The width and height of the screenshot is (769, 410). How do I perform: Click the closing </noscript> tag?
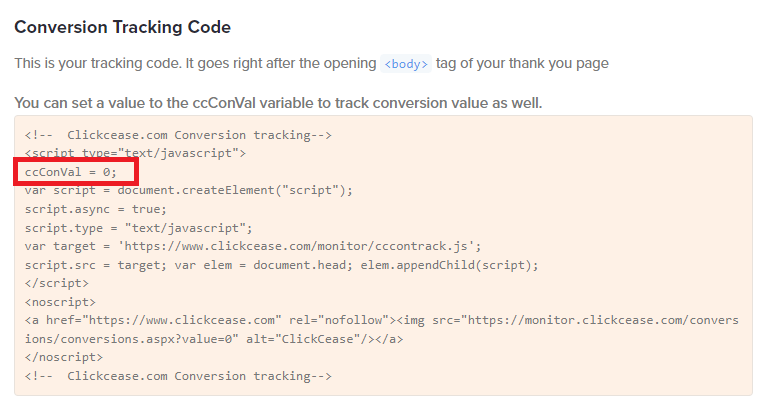(x=64, y=357)
